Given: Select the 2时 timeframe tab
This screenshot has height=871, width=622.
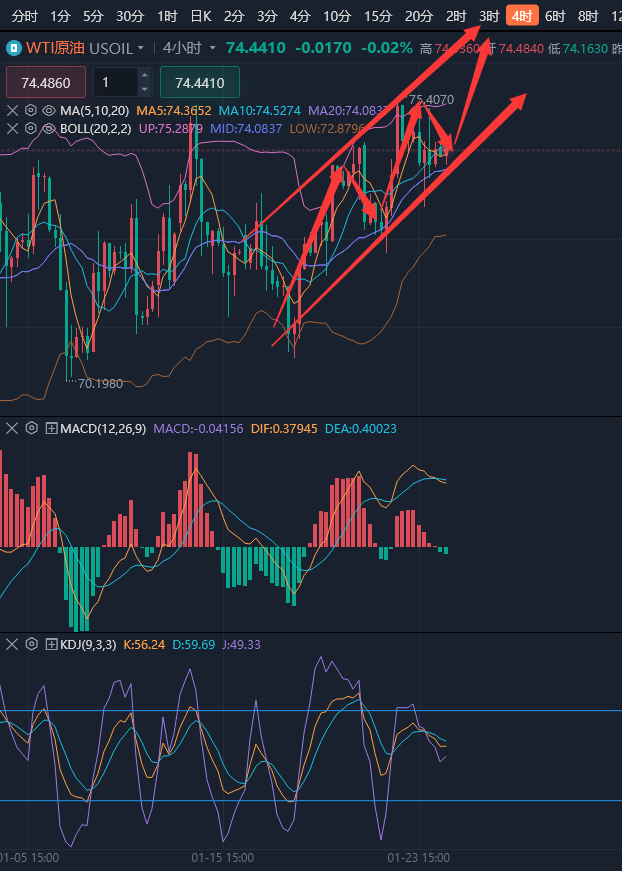Looking at the screenshot, I should pyautogui.click(x=456, y=17).
